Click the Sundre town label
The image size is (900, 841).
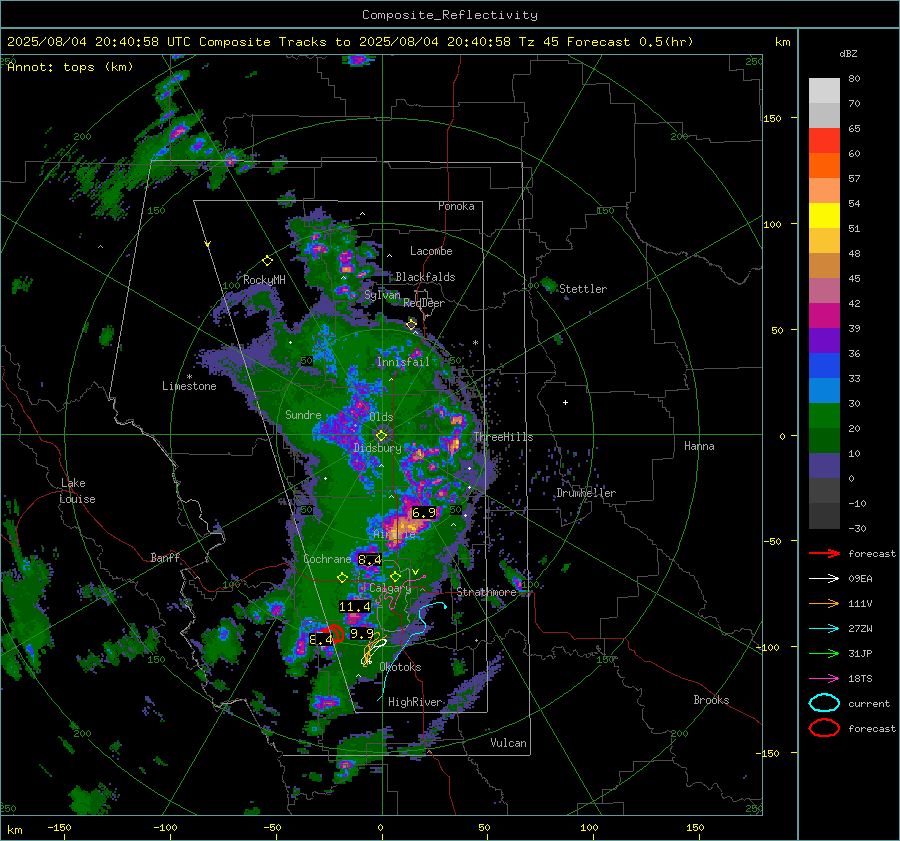[303, 415]
